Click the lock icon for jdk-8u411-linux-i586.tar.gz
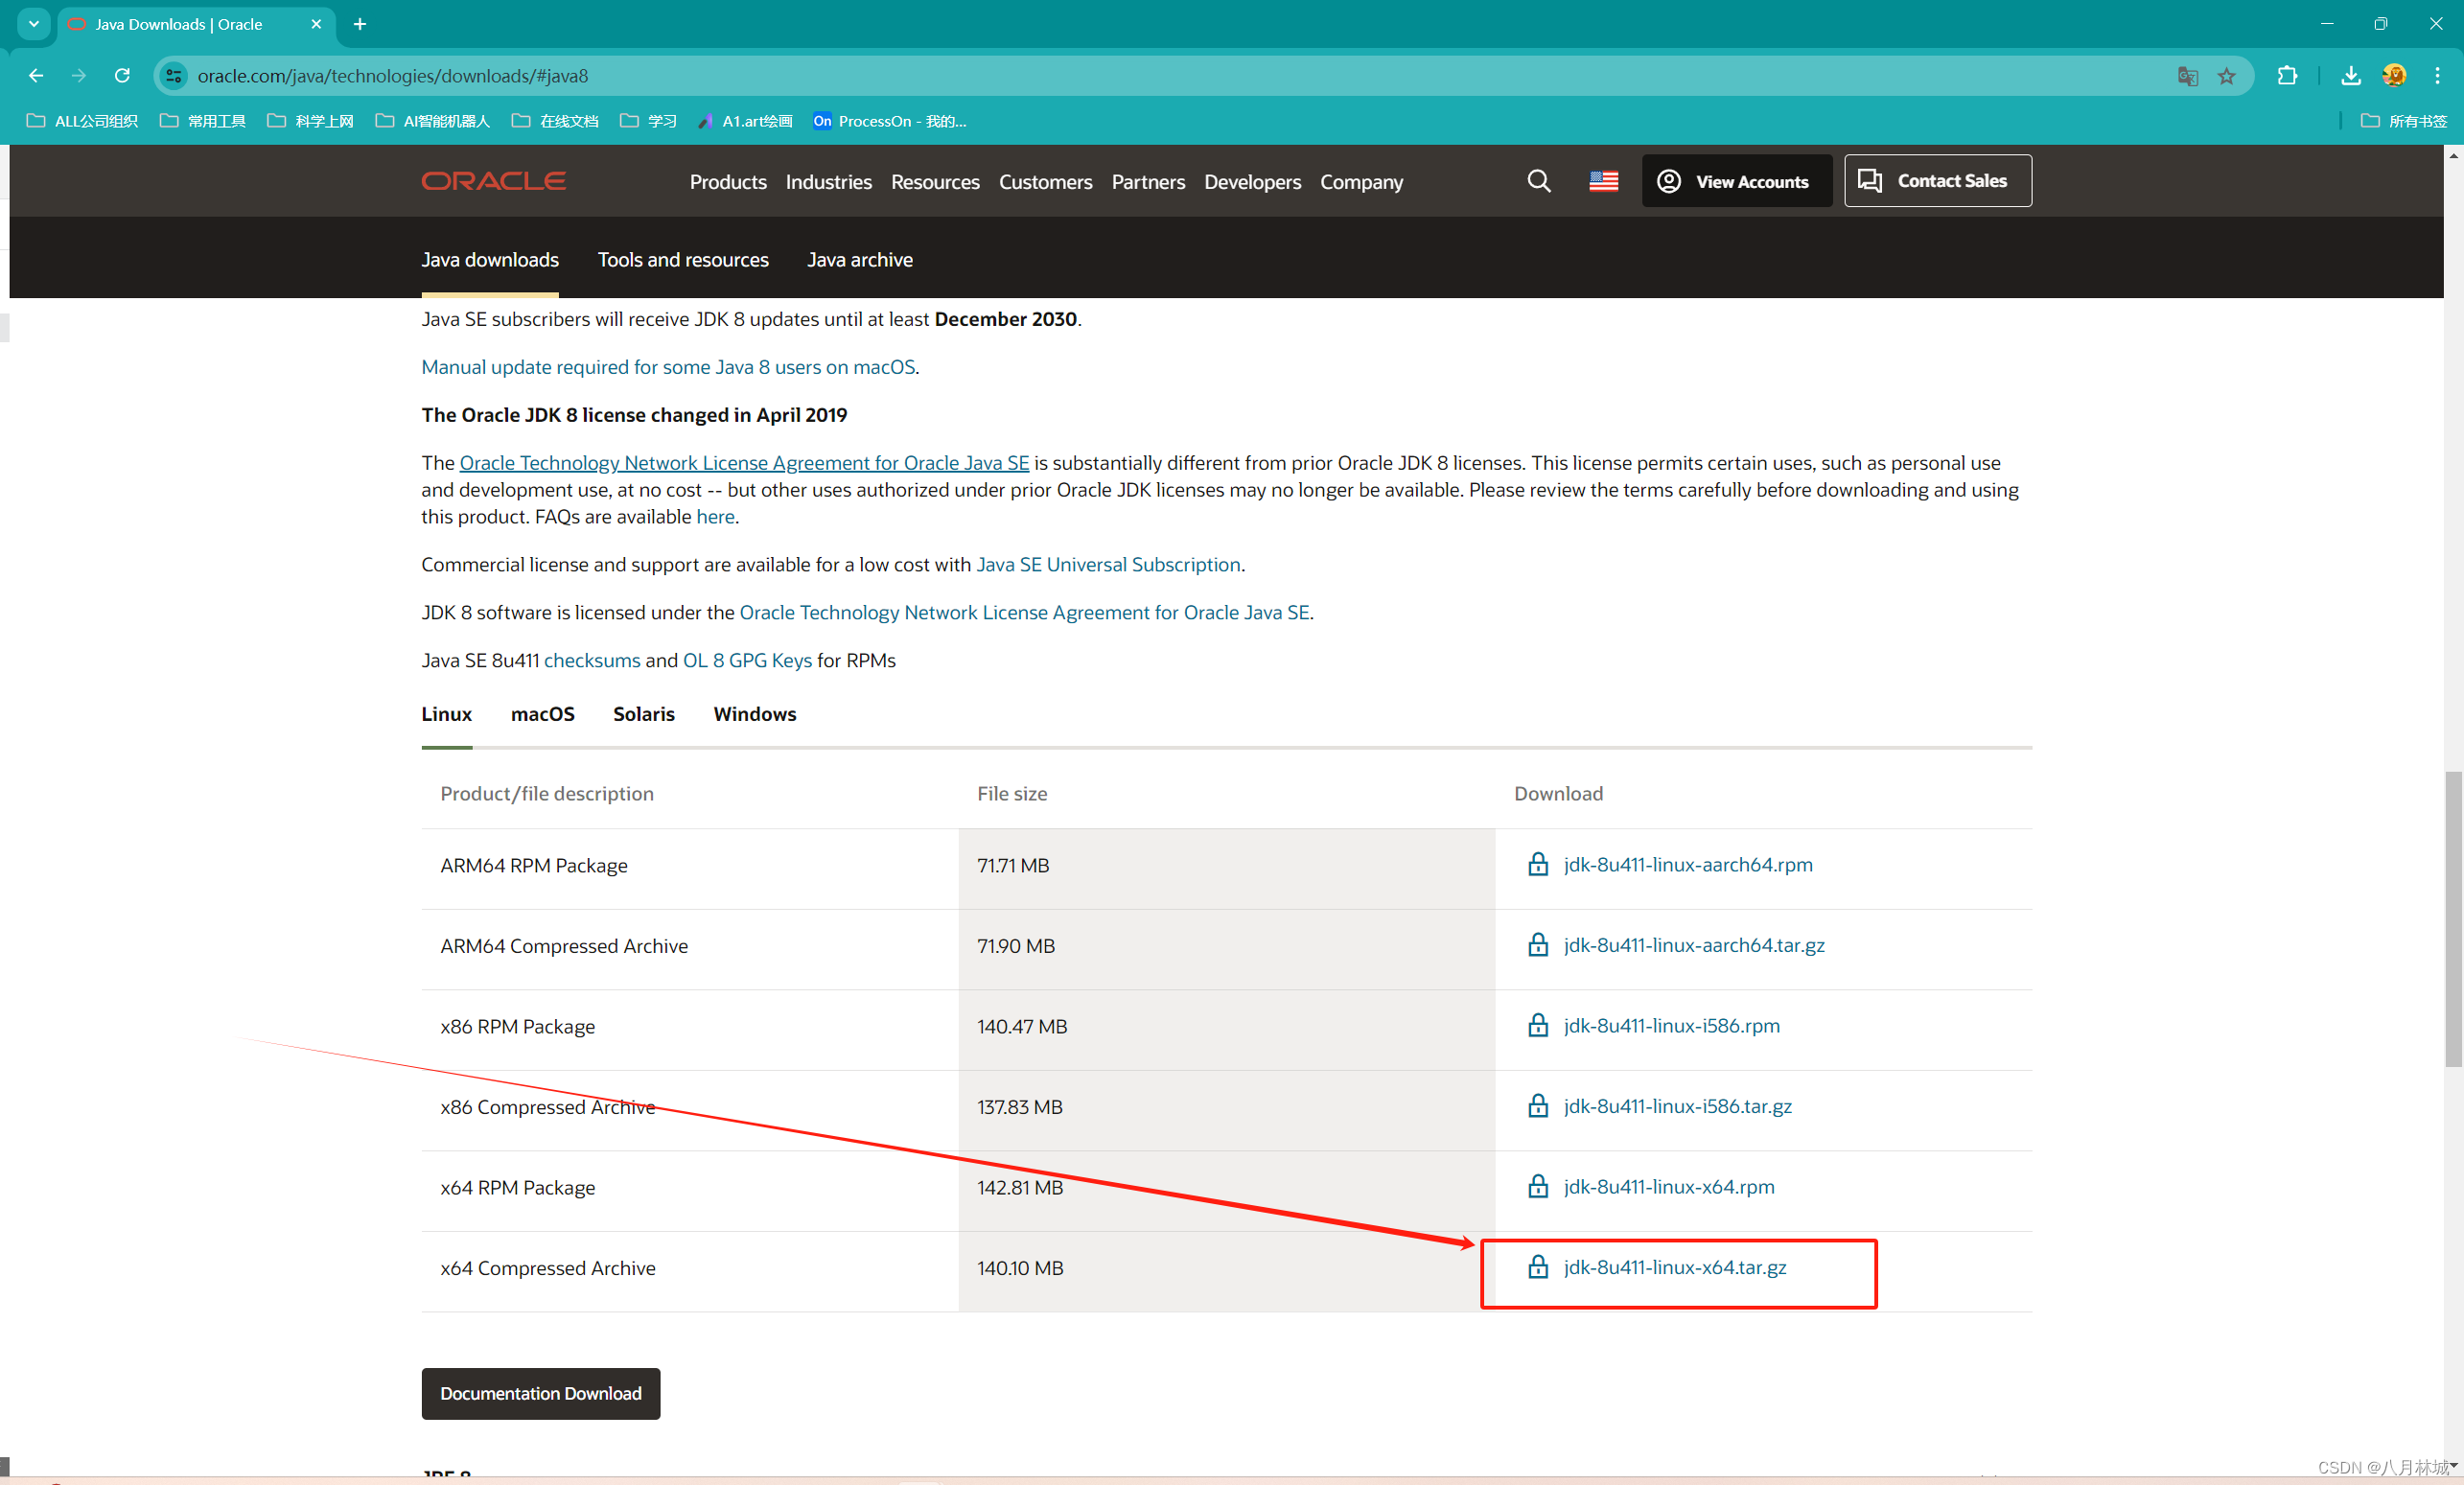 [1538, 1106]
